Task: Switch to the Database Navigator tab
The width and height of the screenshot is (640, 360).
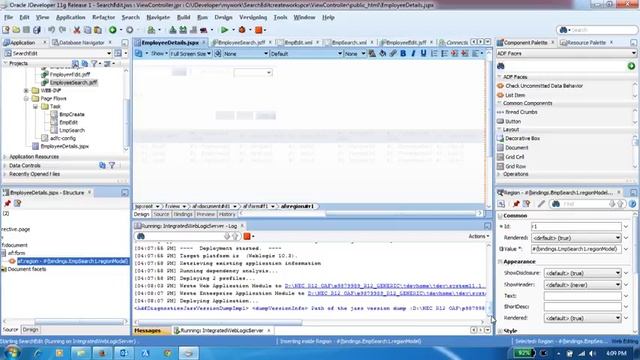Action: pos(81,42)
